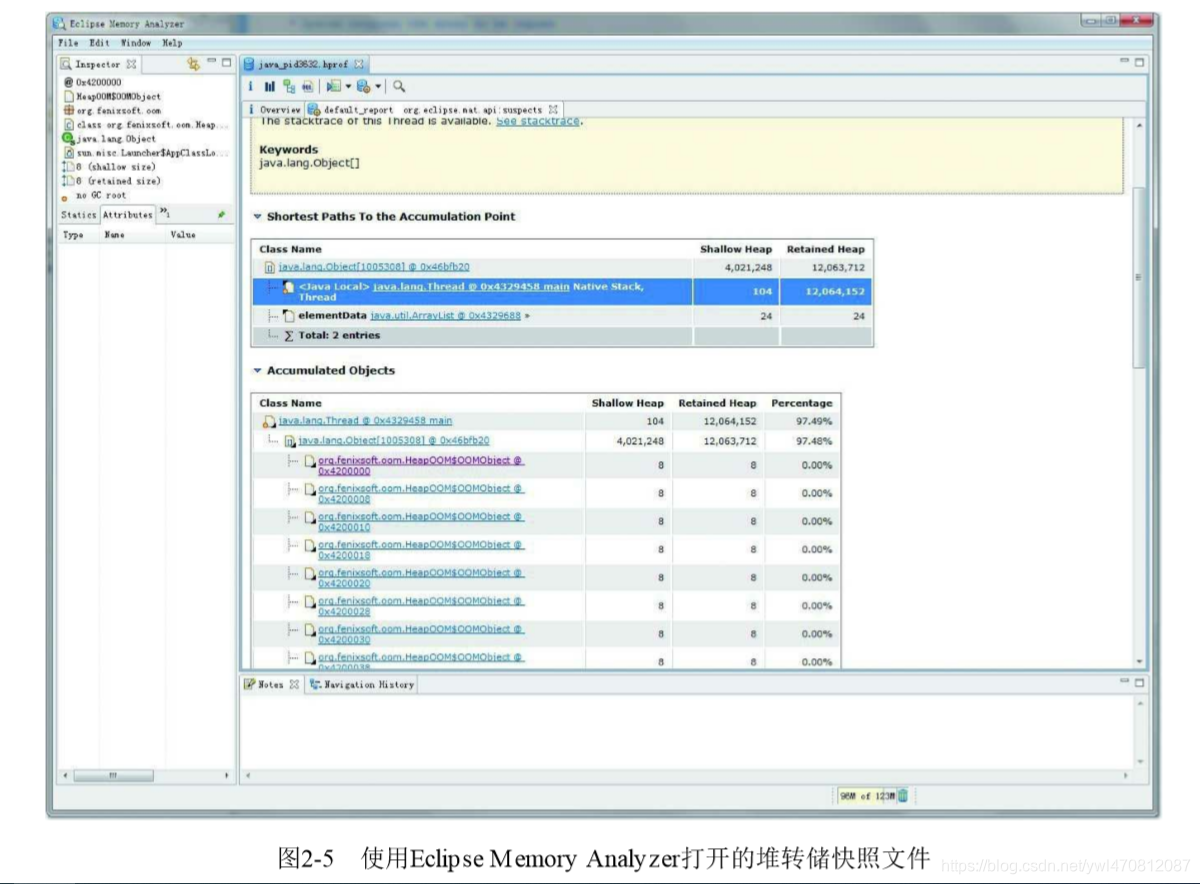Switch to the Overview tab
Viewport: 1200px width, 884px height.
point(274,109)
